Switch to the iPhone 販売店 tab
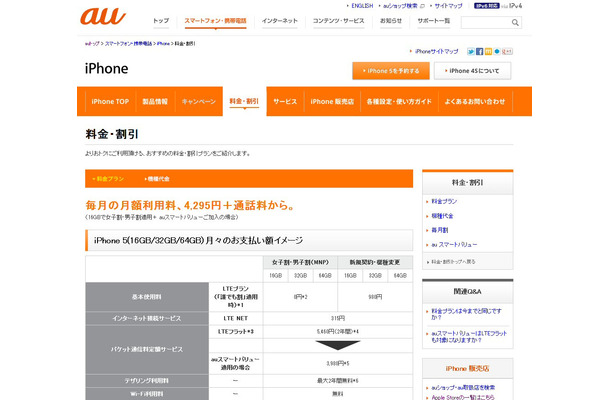This screenshot has height=400, width=610. click(x=332, y=102)
